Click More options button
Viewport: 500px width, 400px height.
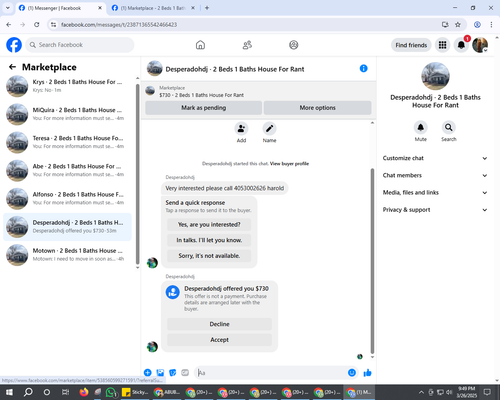(x=317, y=108)
